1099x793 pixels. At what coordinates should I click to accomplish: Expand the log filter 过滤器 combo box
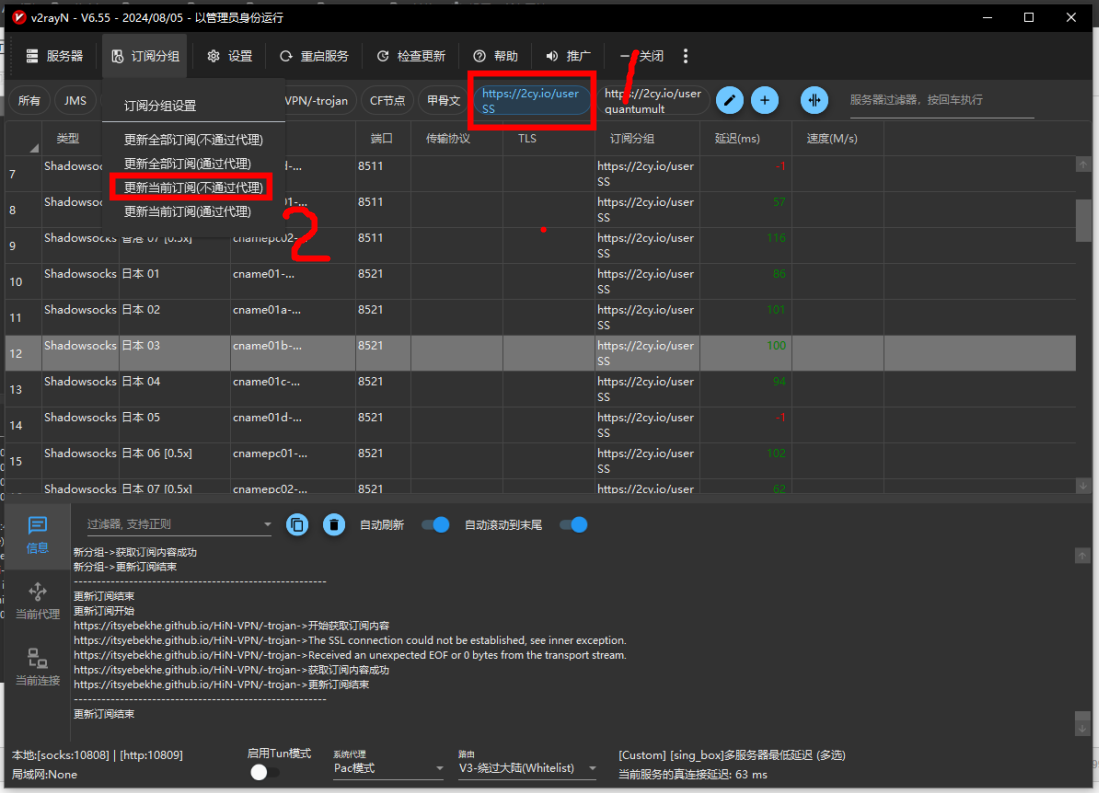[x=267, y=524]
